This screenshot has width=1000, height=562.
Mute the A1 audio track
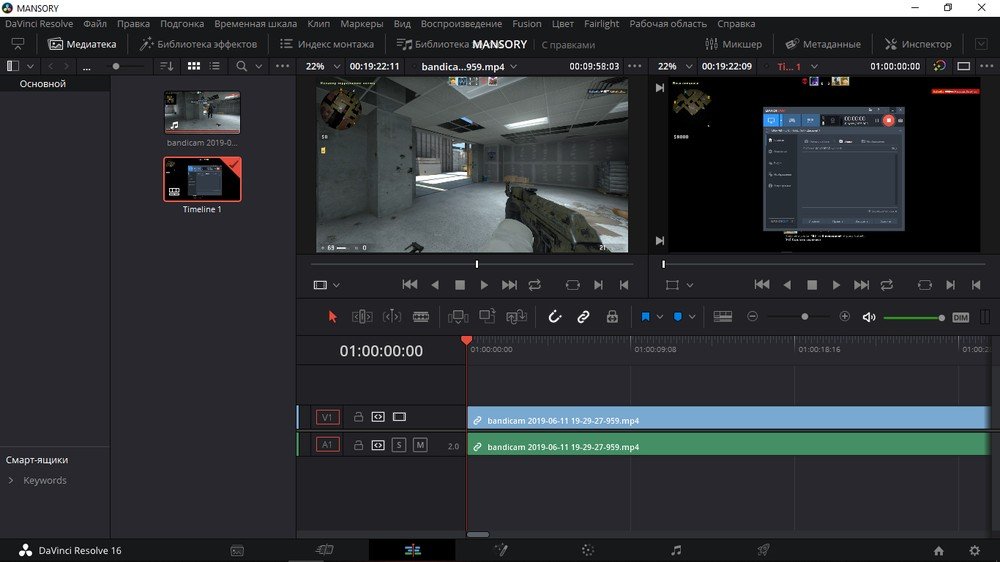click(x=420, y=445)
